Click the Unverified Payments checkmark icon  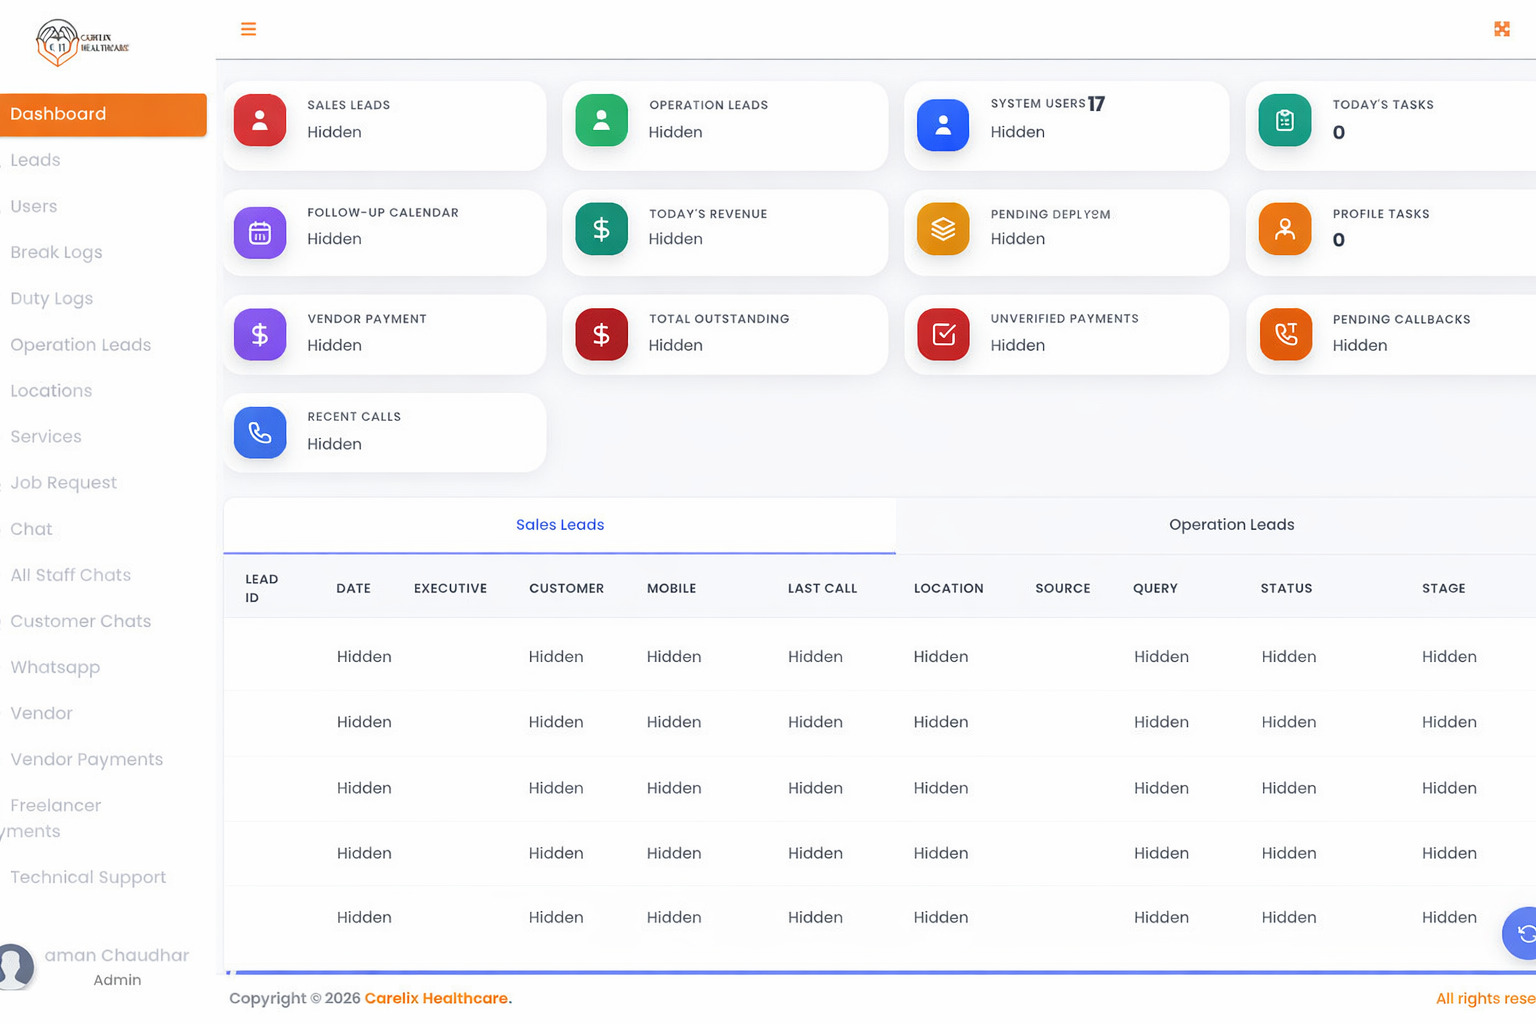click(x=942, y=334)
